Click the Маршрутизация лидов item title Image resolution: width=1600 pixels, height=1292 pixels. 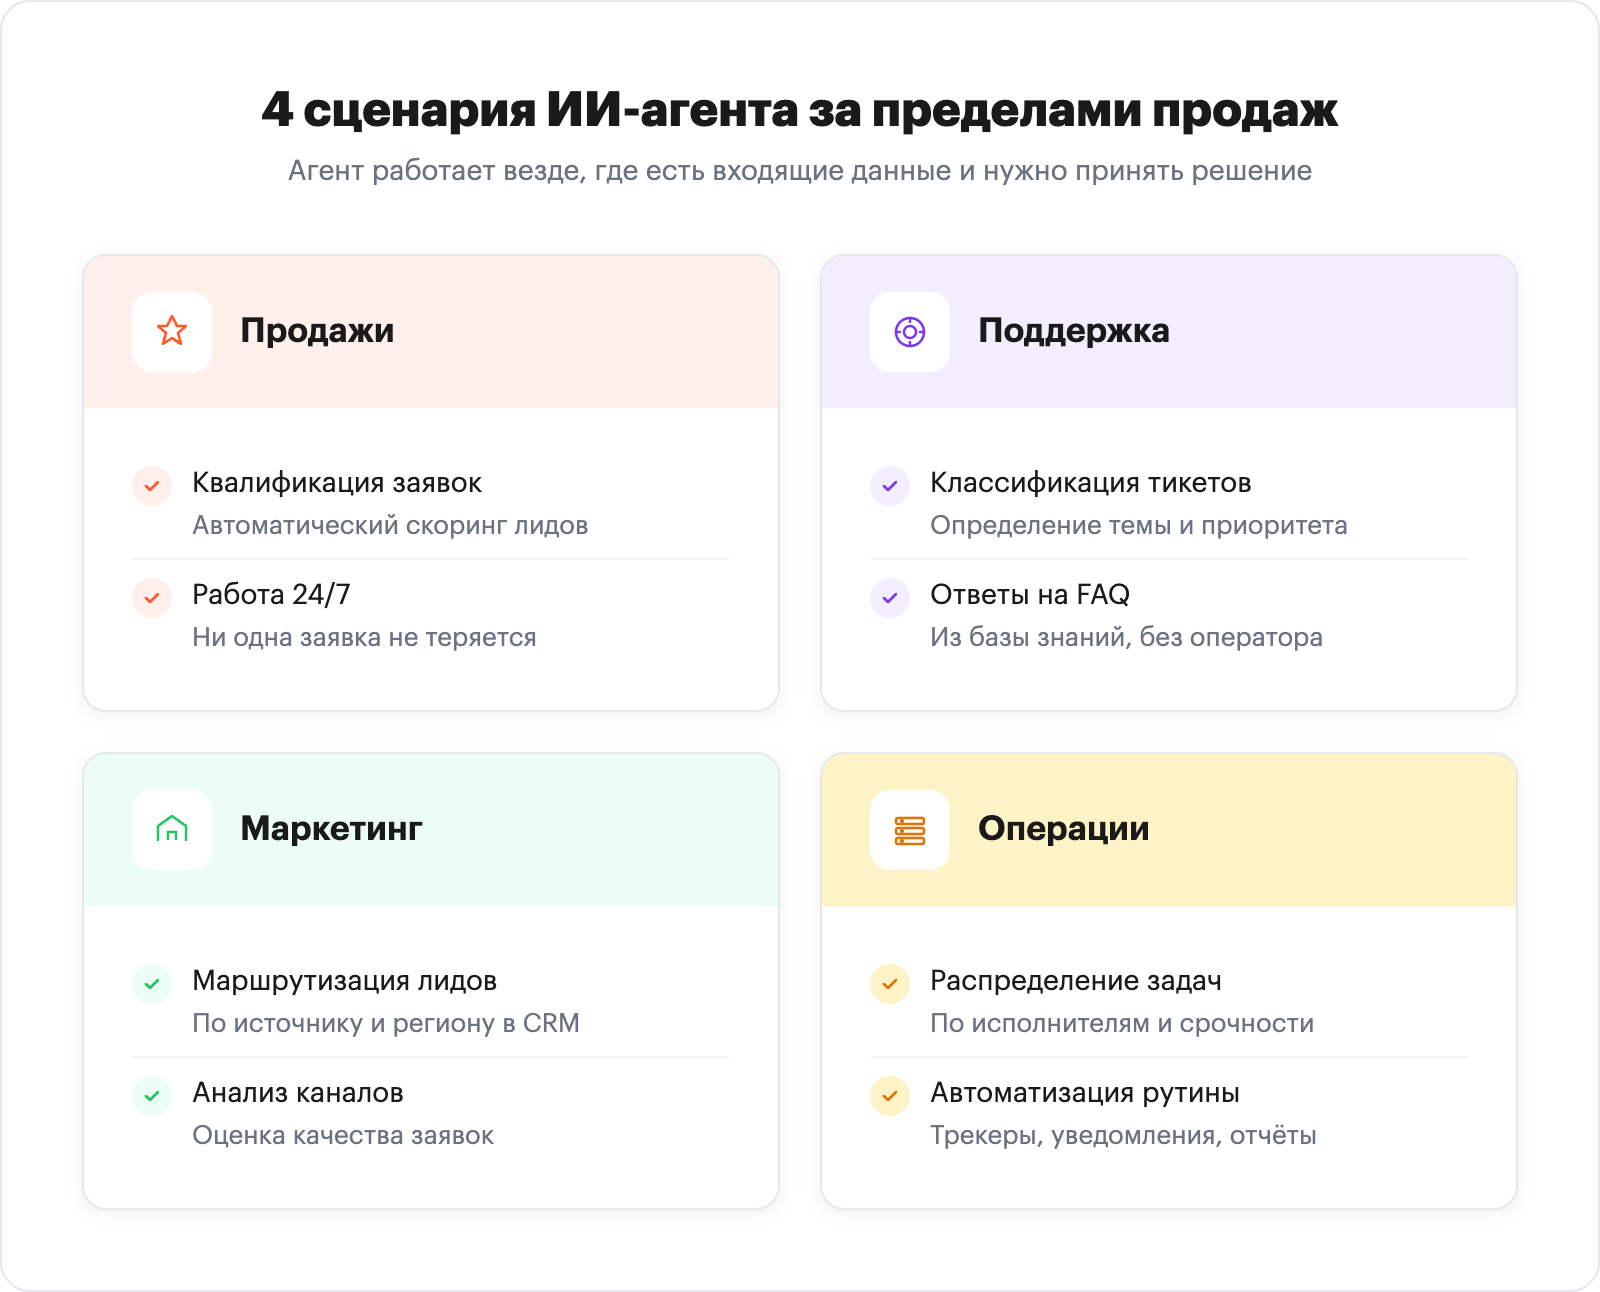[x=345, y=981]
